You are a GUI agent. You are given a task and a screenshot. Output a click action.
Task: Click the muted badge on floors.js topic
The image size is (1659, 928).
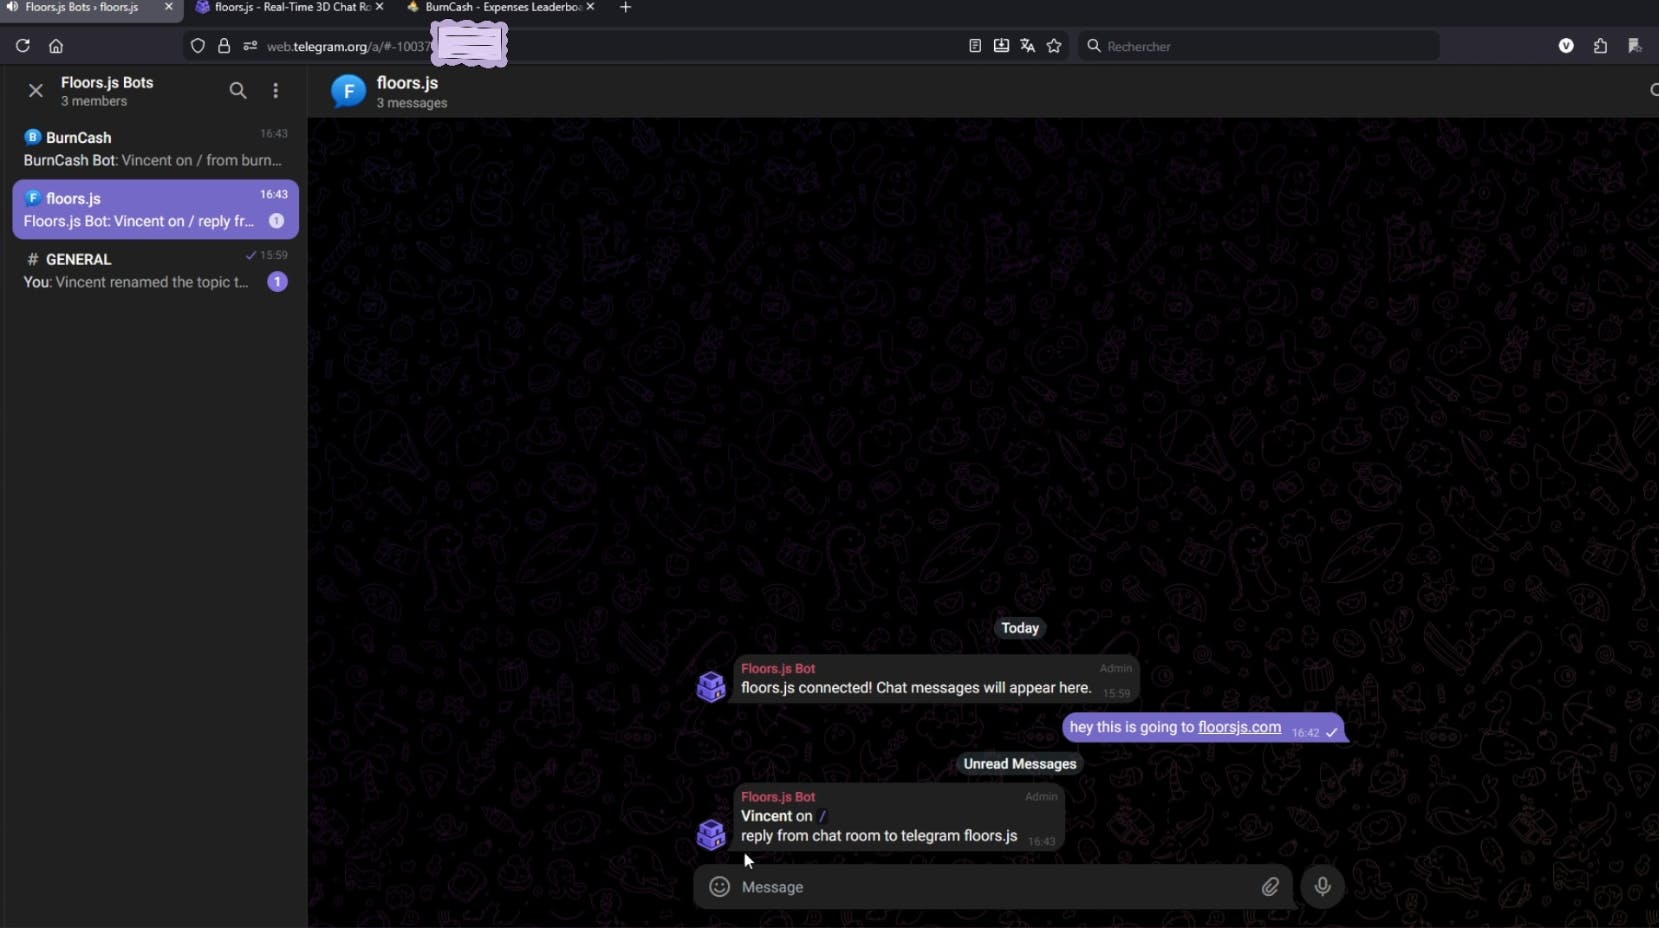pos(277,221)
